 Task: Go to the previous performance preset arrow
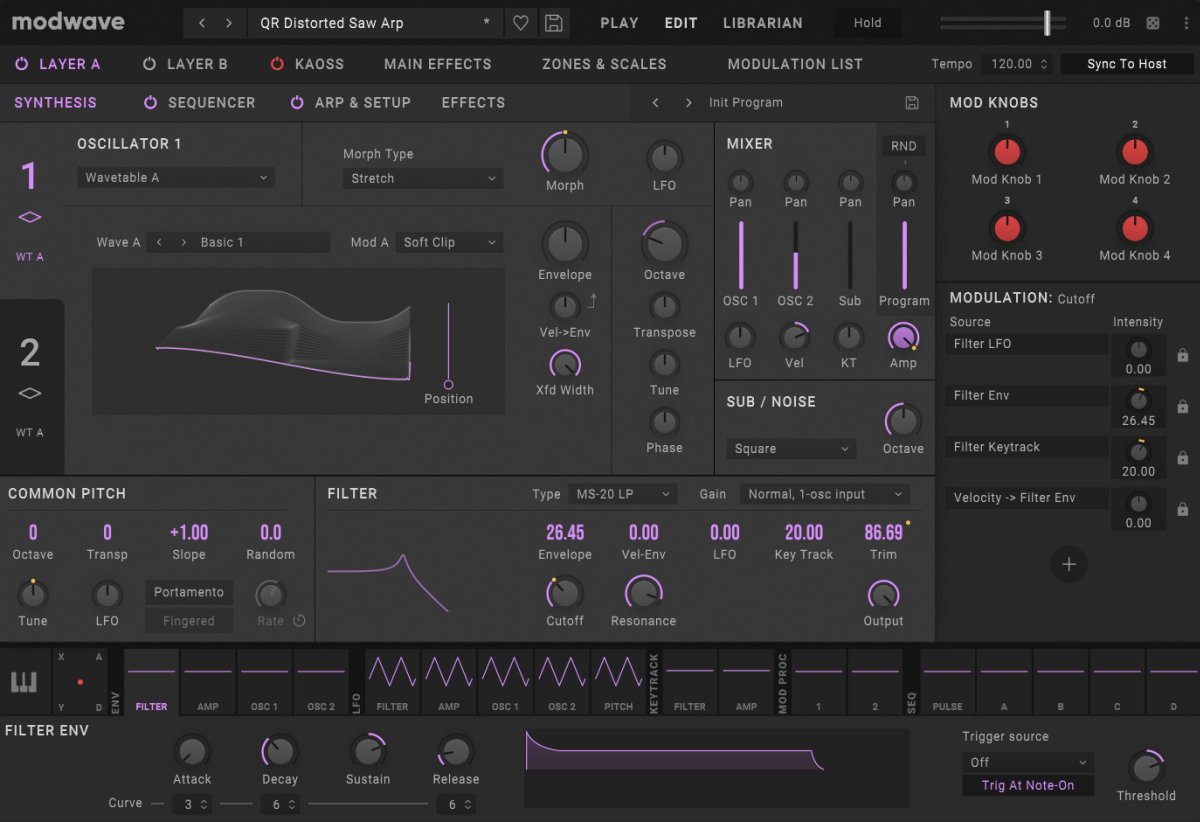(x=202, y=23)
